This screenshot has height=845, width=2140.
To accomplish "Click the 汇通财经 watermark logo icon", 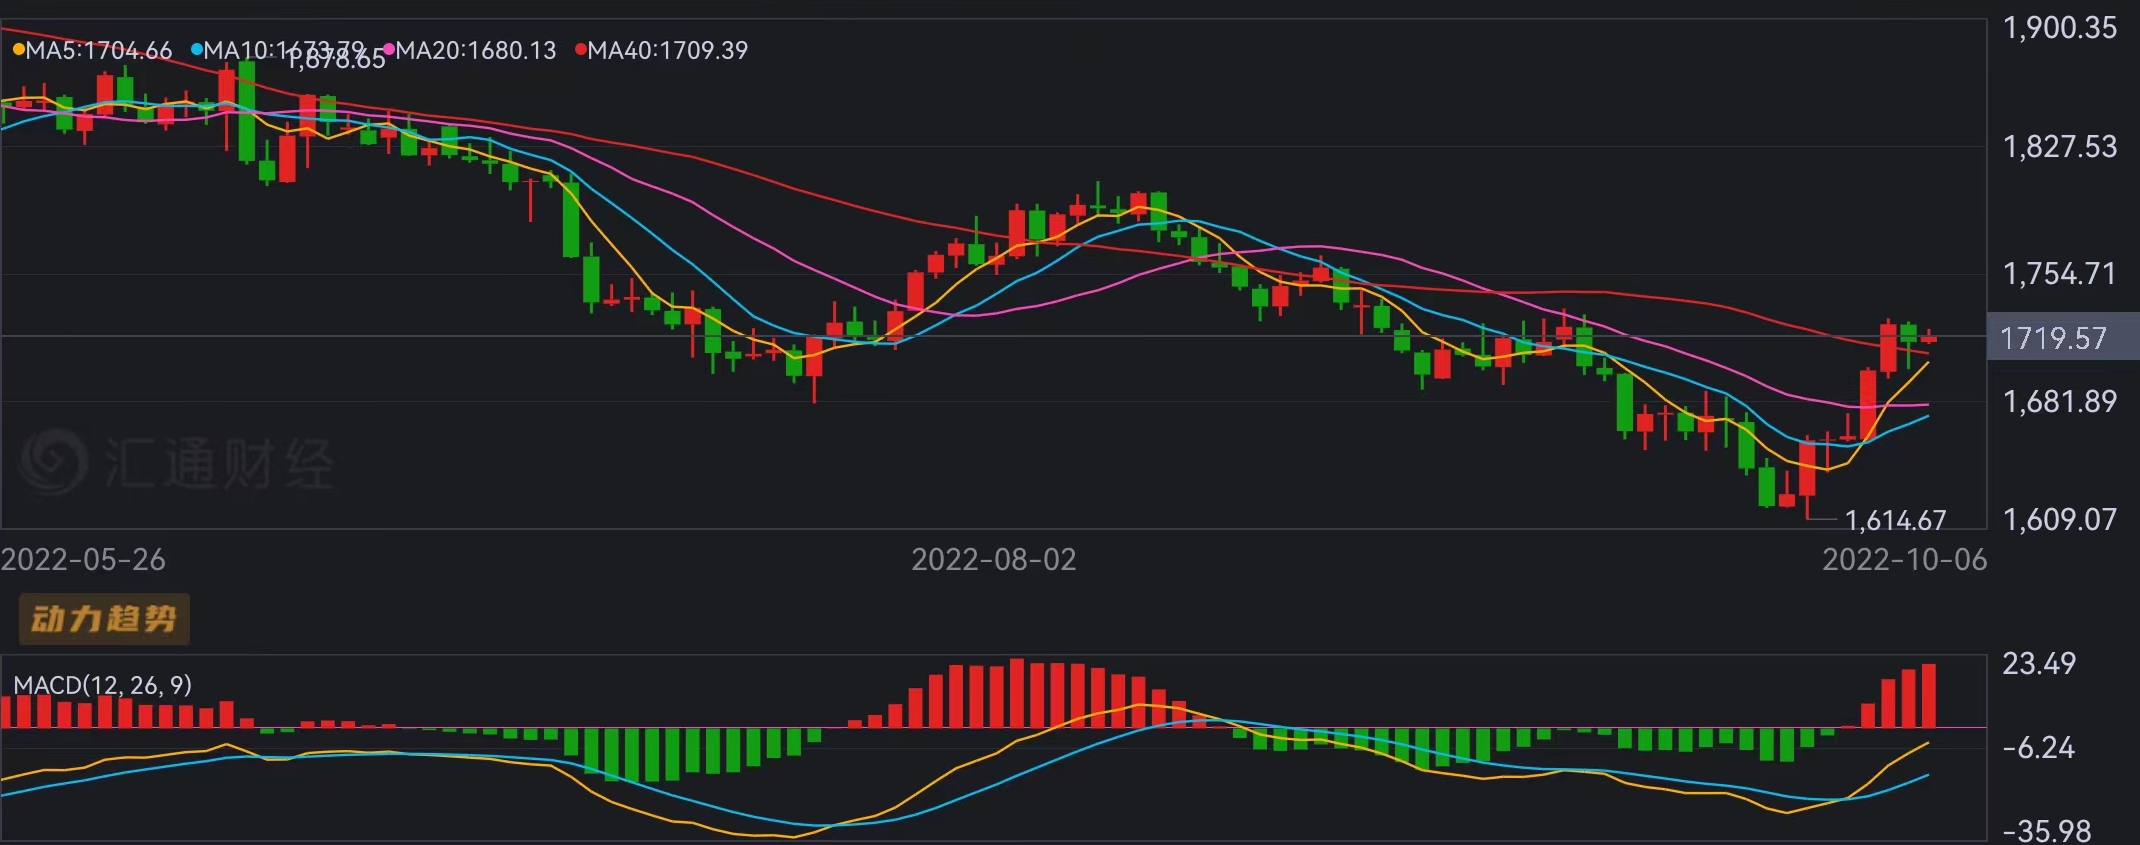I will 54,462.
